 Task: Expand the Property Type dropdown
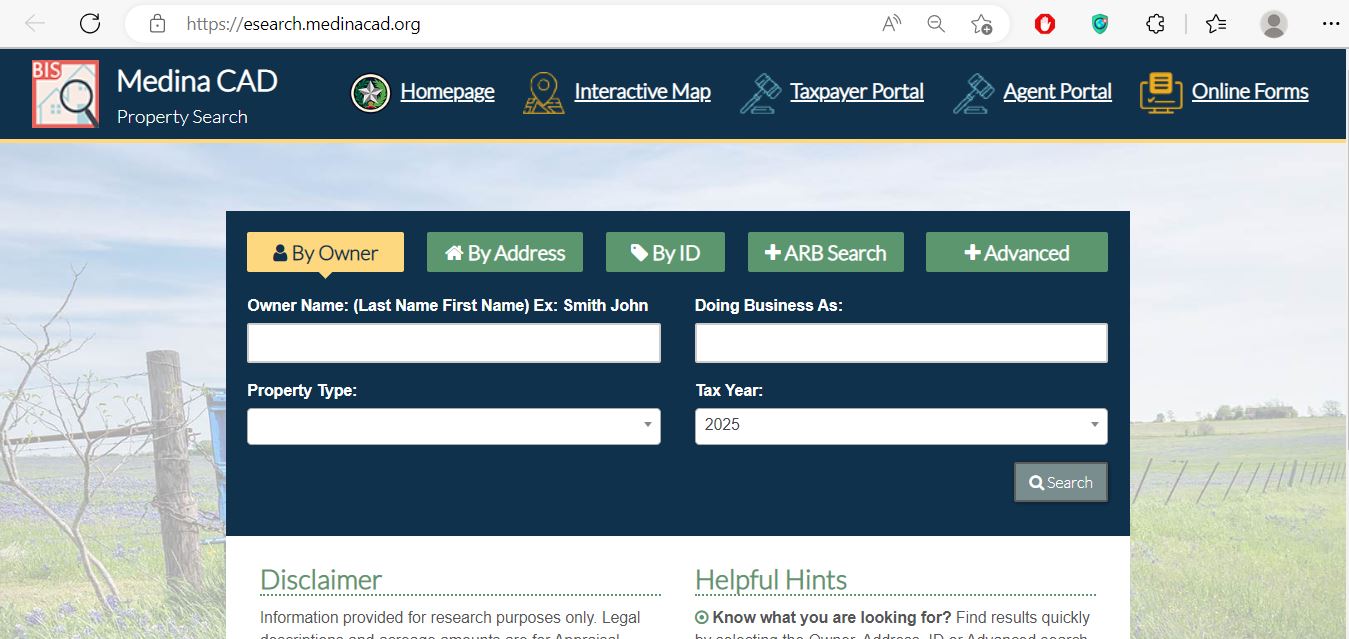[453, 426]
